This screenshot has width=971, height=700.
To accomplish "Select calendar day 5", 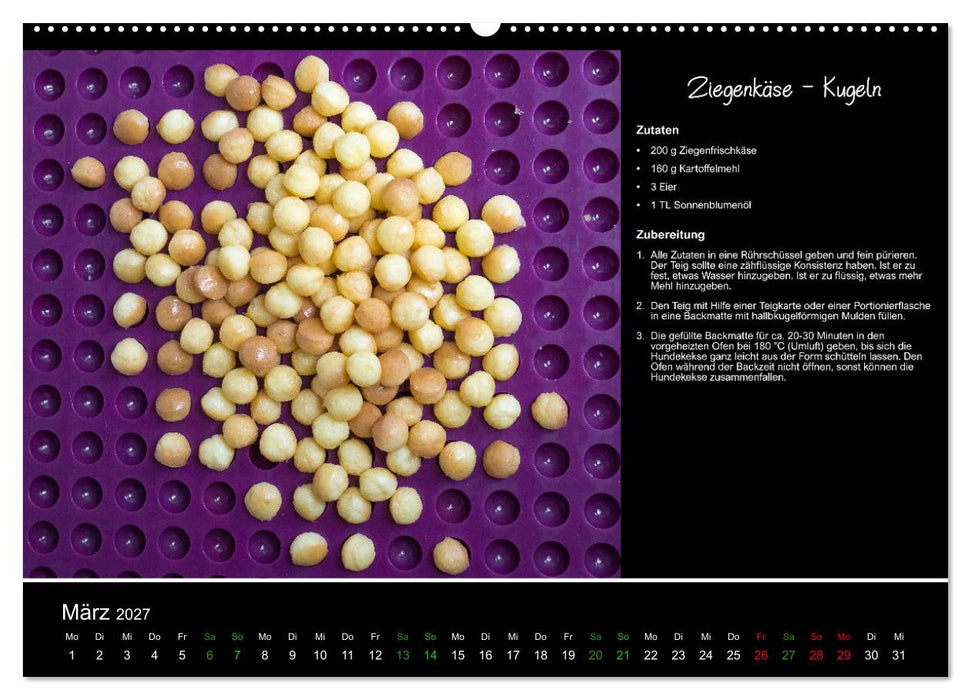I will pyautogui.click(x=182, y=655).
